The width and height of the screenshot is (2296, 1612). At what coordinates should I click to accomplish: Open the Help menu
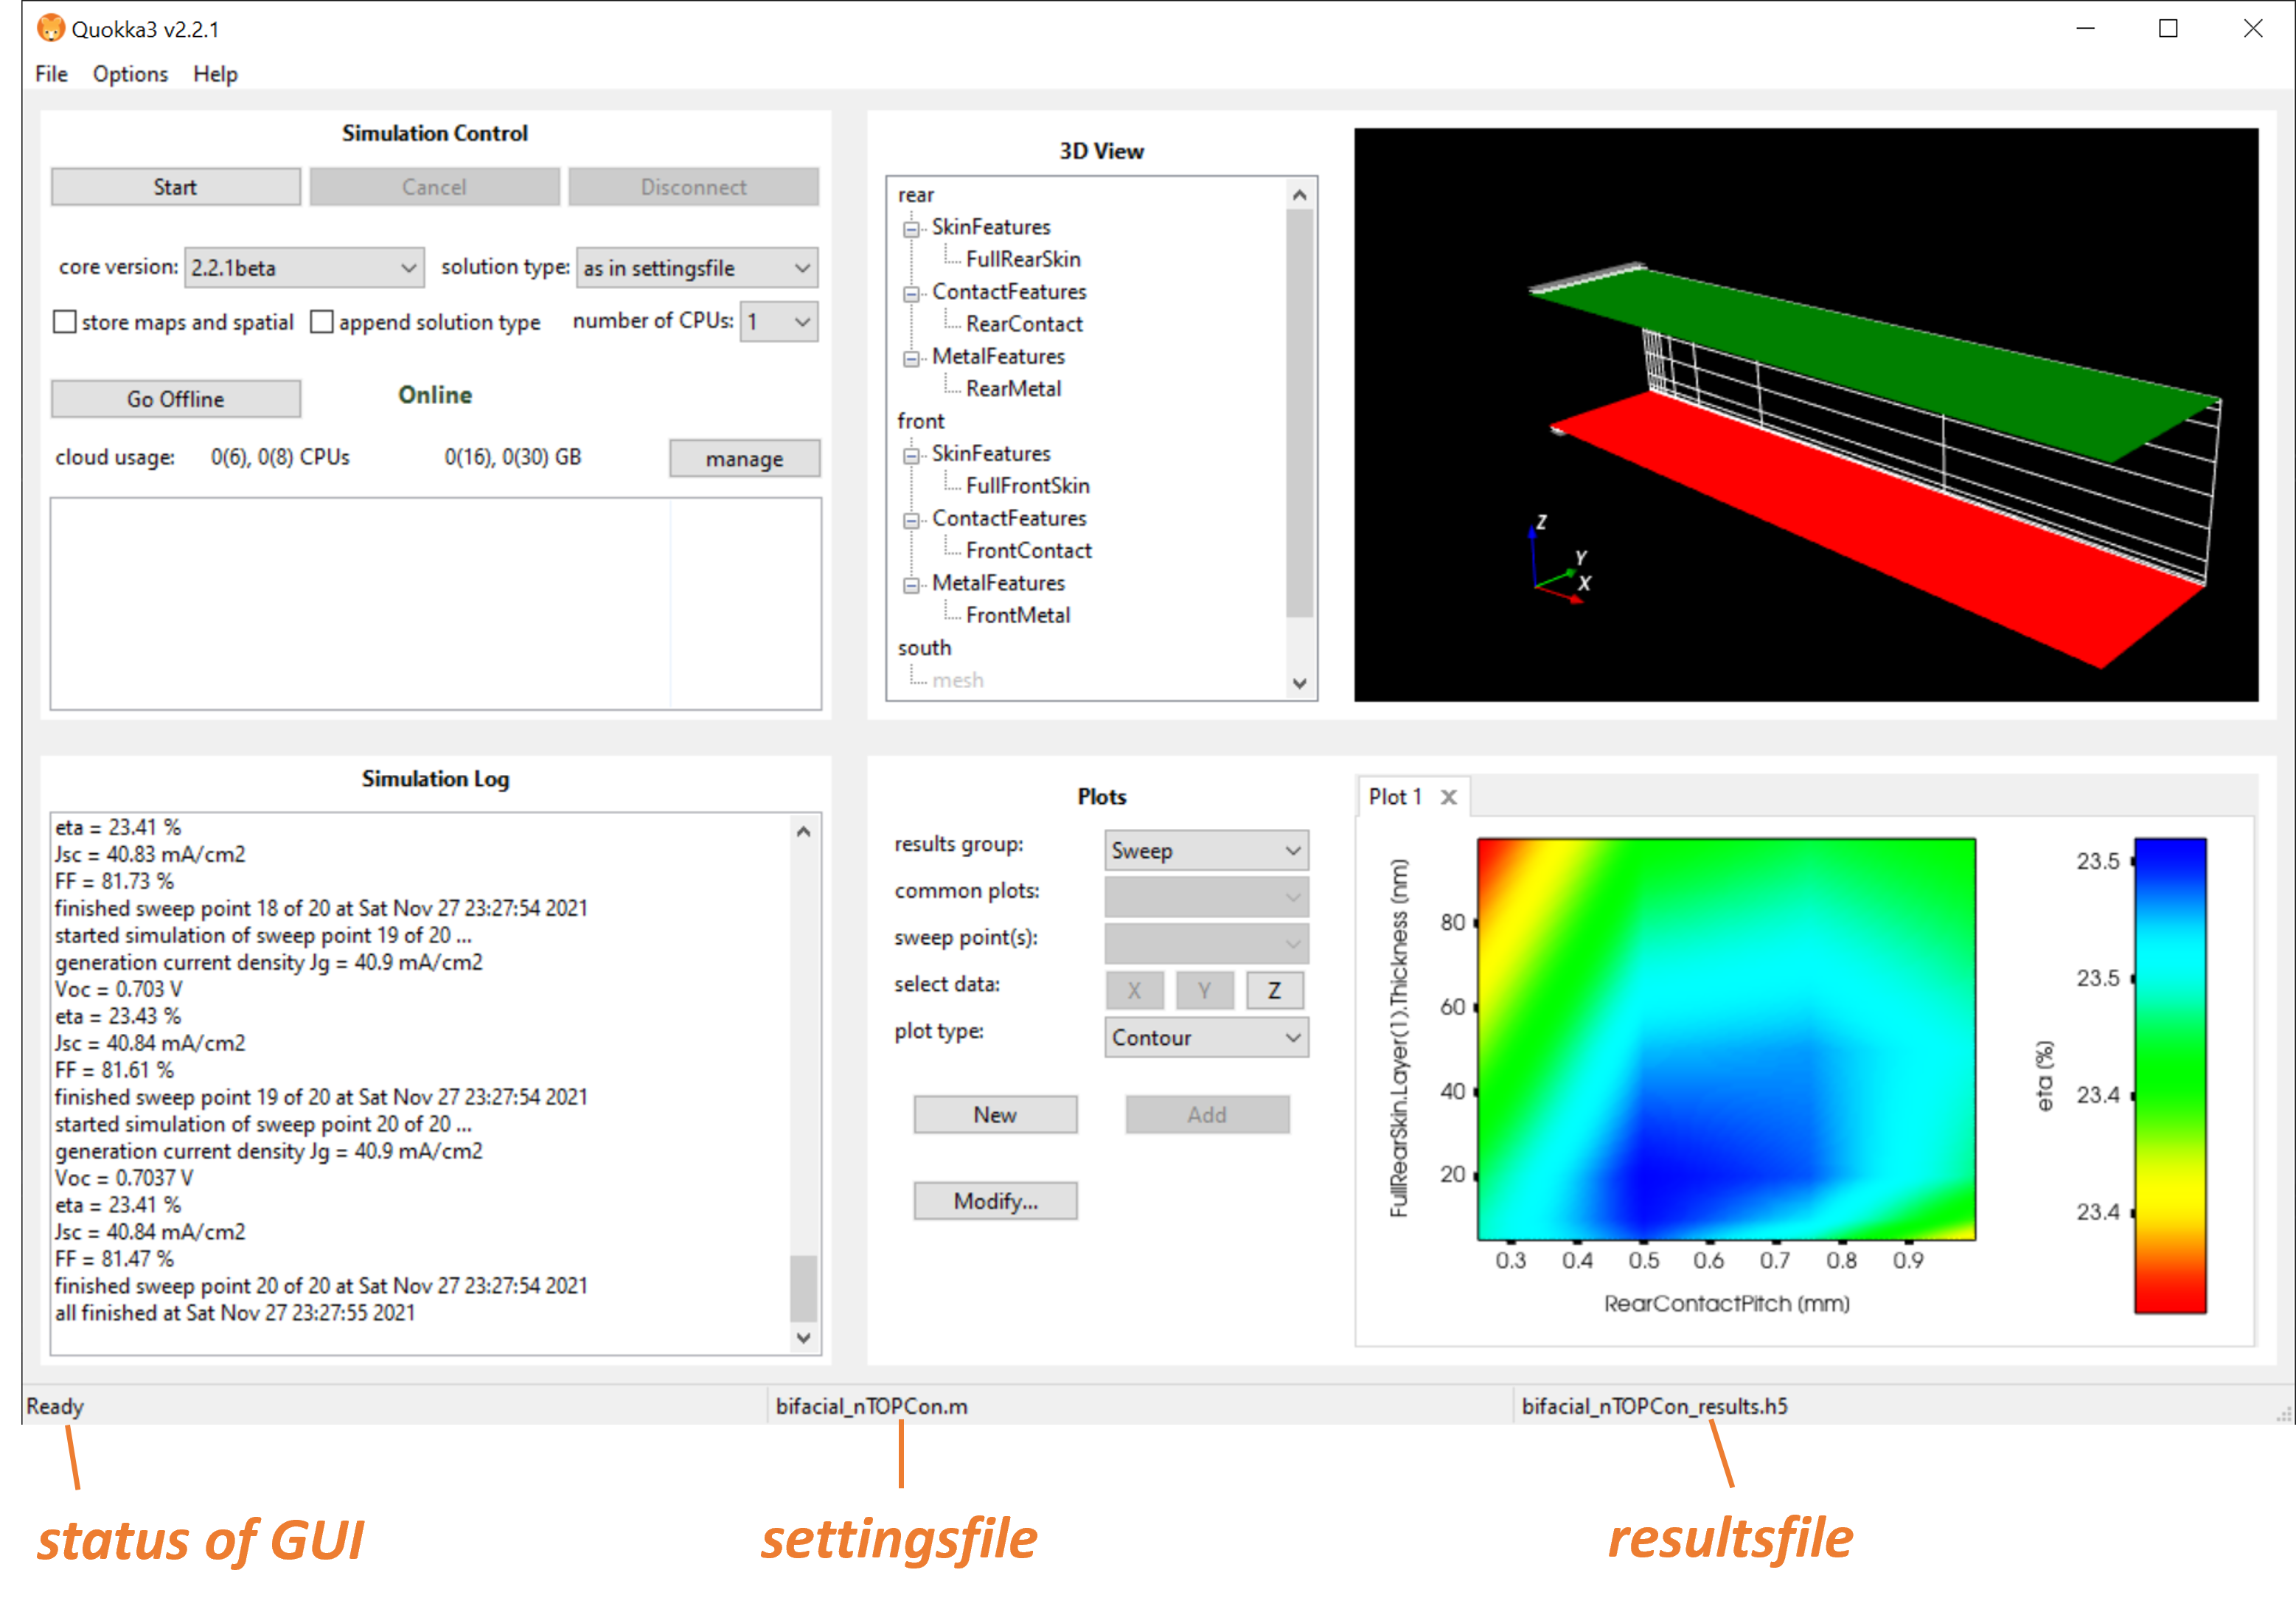[x=215, y=74]
